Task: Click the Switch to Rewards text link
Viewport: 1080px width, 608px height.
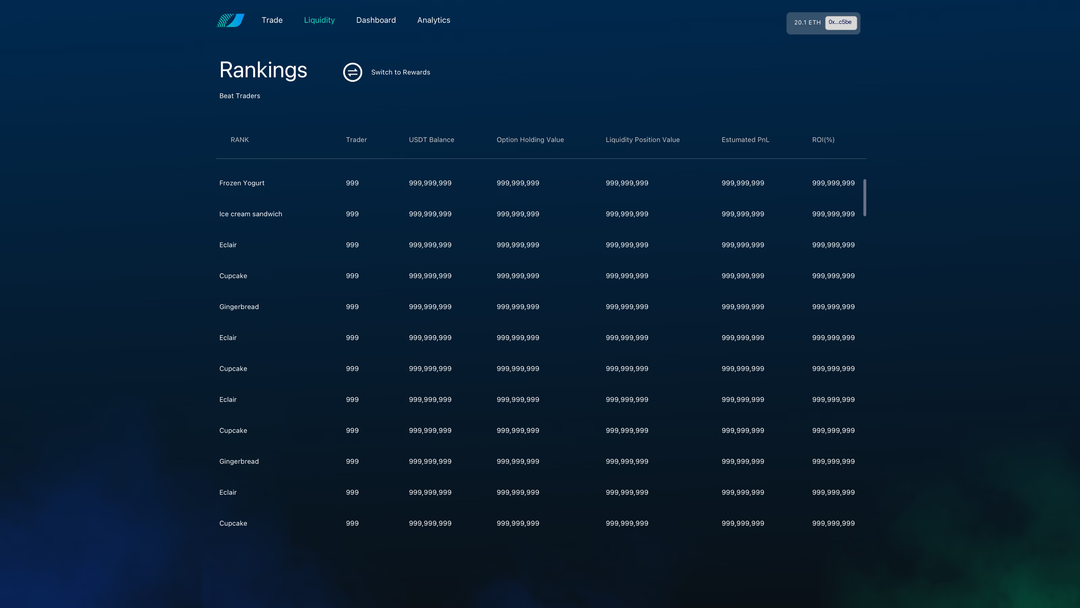Action: click(400, 72)
